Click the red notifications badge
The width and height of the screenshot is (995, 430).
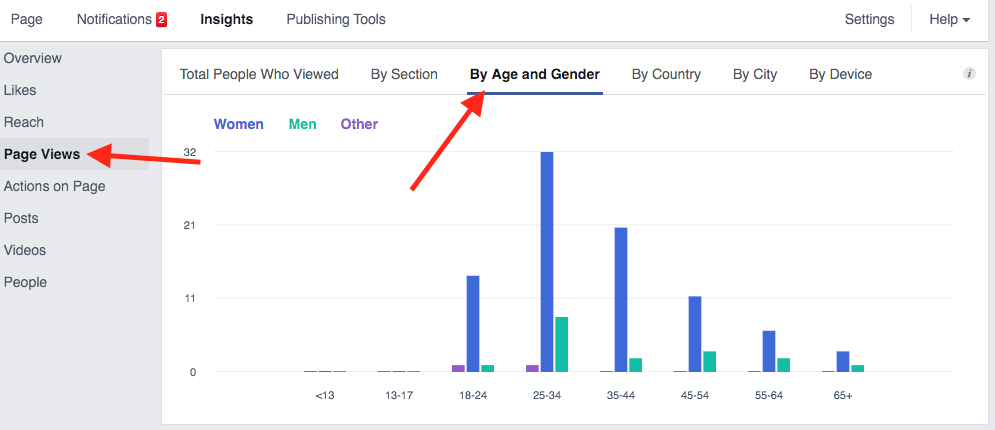(161, 20)
